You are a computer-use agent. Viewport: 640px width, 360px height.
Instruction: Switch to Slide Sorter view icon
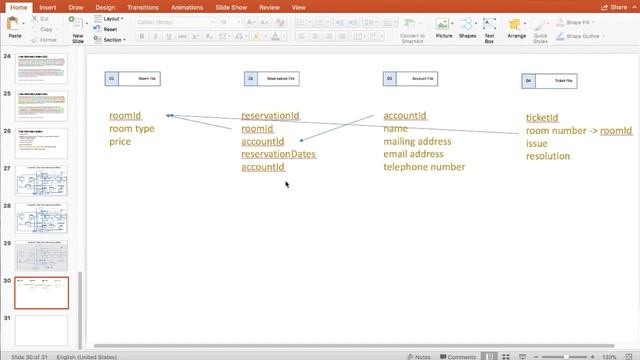click(506, 357)
